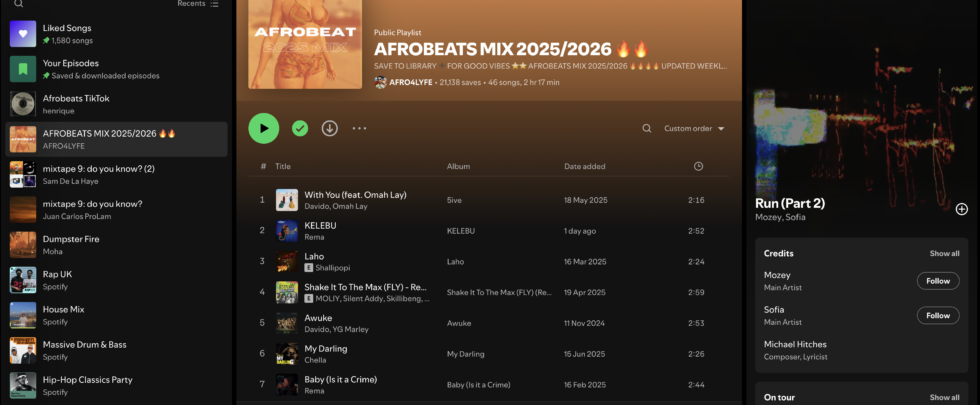
Task: Click the playlist cover art image
Action: point(305,44)
